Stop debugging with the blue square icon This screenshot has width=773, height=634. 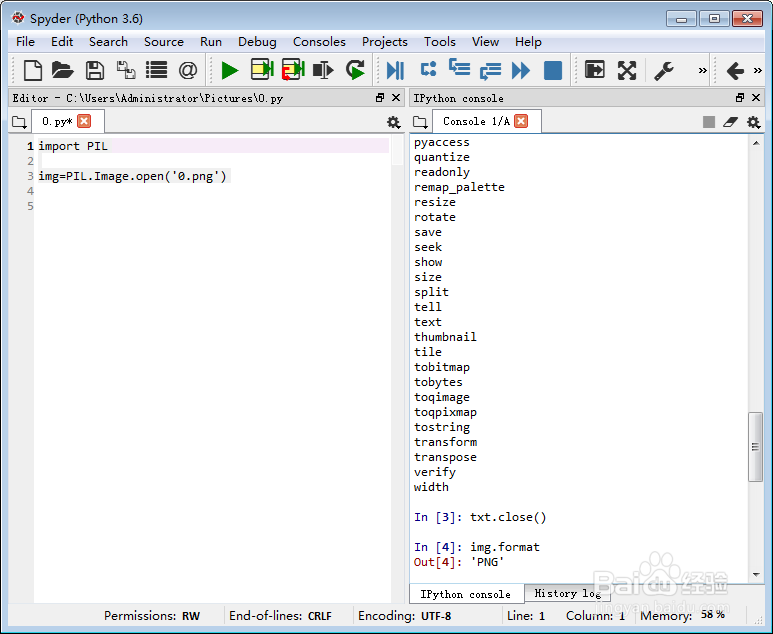(x=553, y=70)
